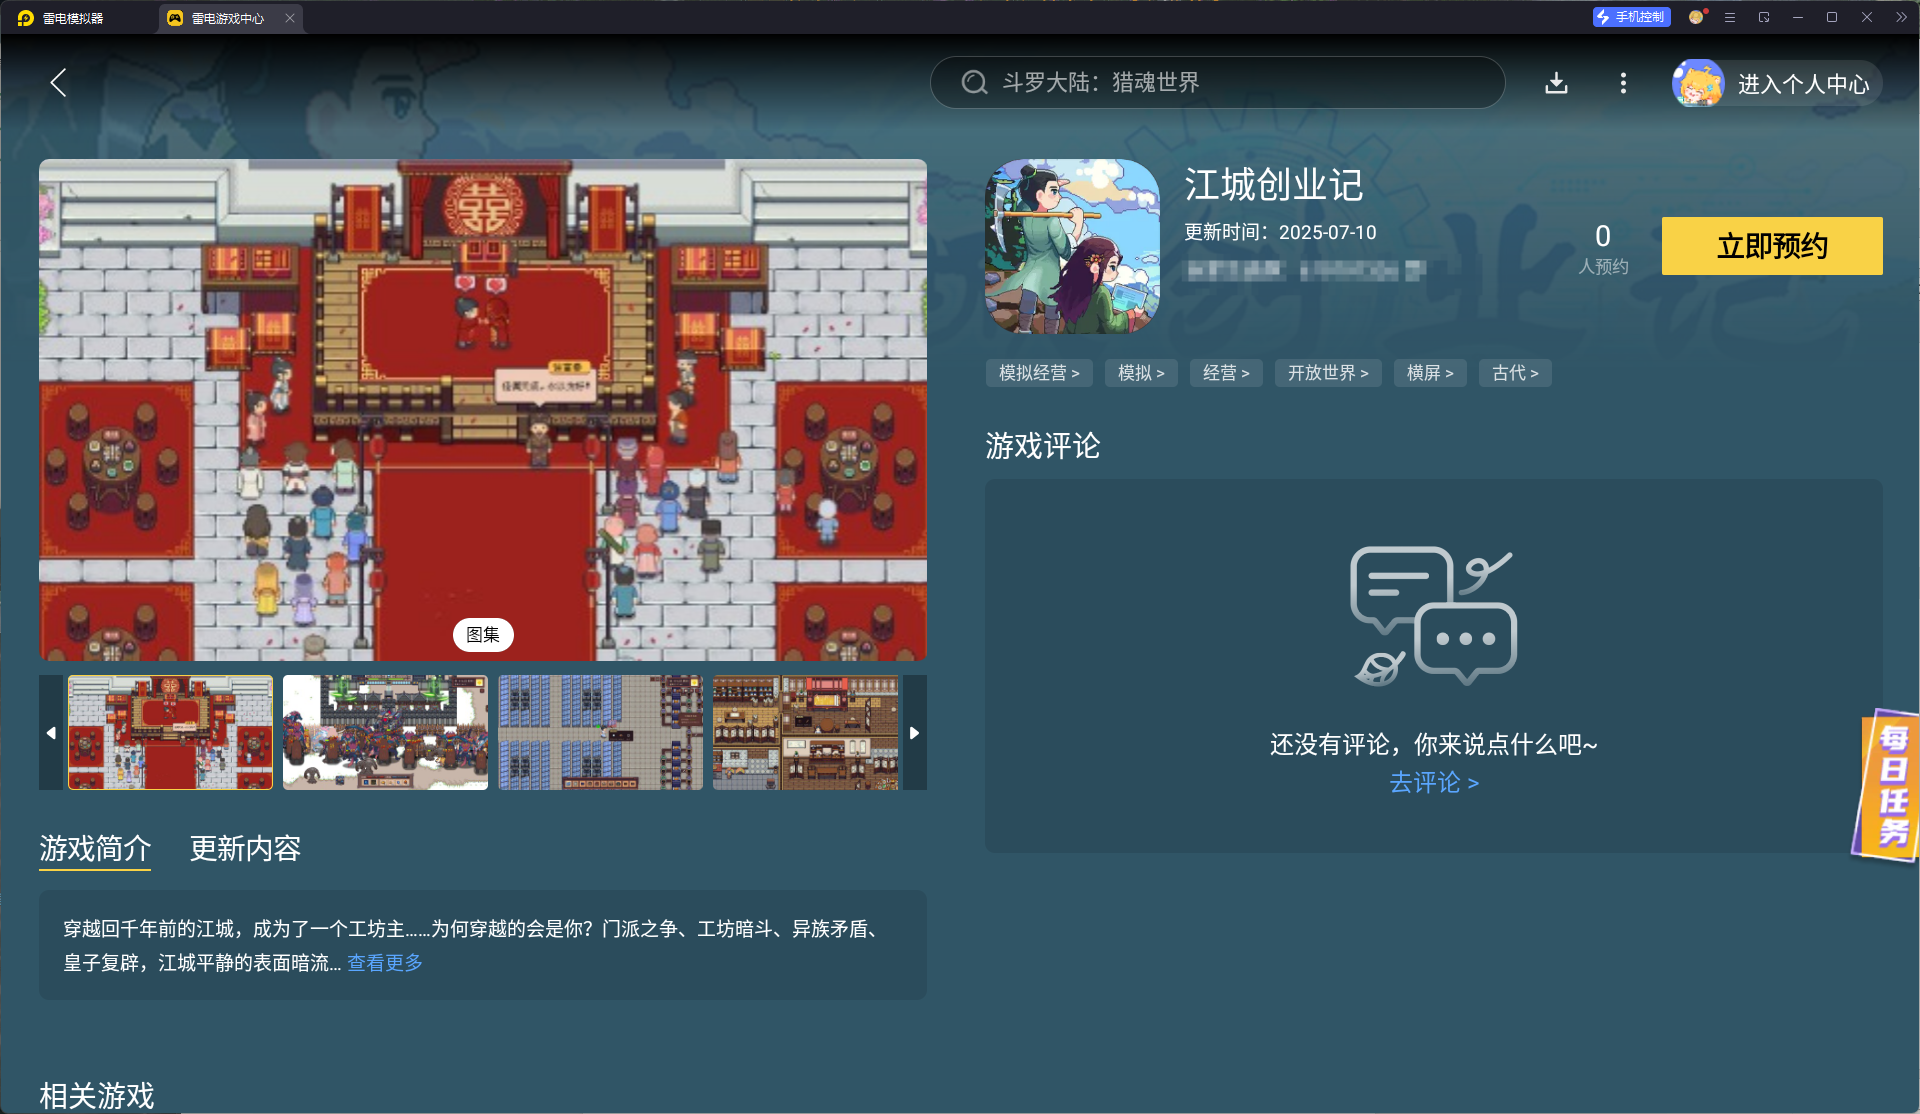The image size is (1920, 1114).
Task: Select the blue field grid thumbnail
Action: pyautogui.click(x=600, y=733)
